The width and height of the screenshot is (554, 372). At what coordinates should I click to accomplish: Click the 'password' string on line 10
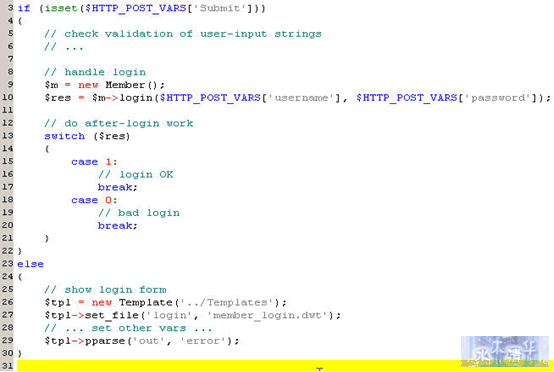498,98
